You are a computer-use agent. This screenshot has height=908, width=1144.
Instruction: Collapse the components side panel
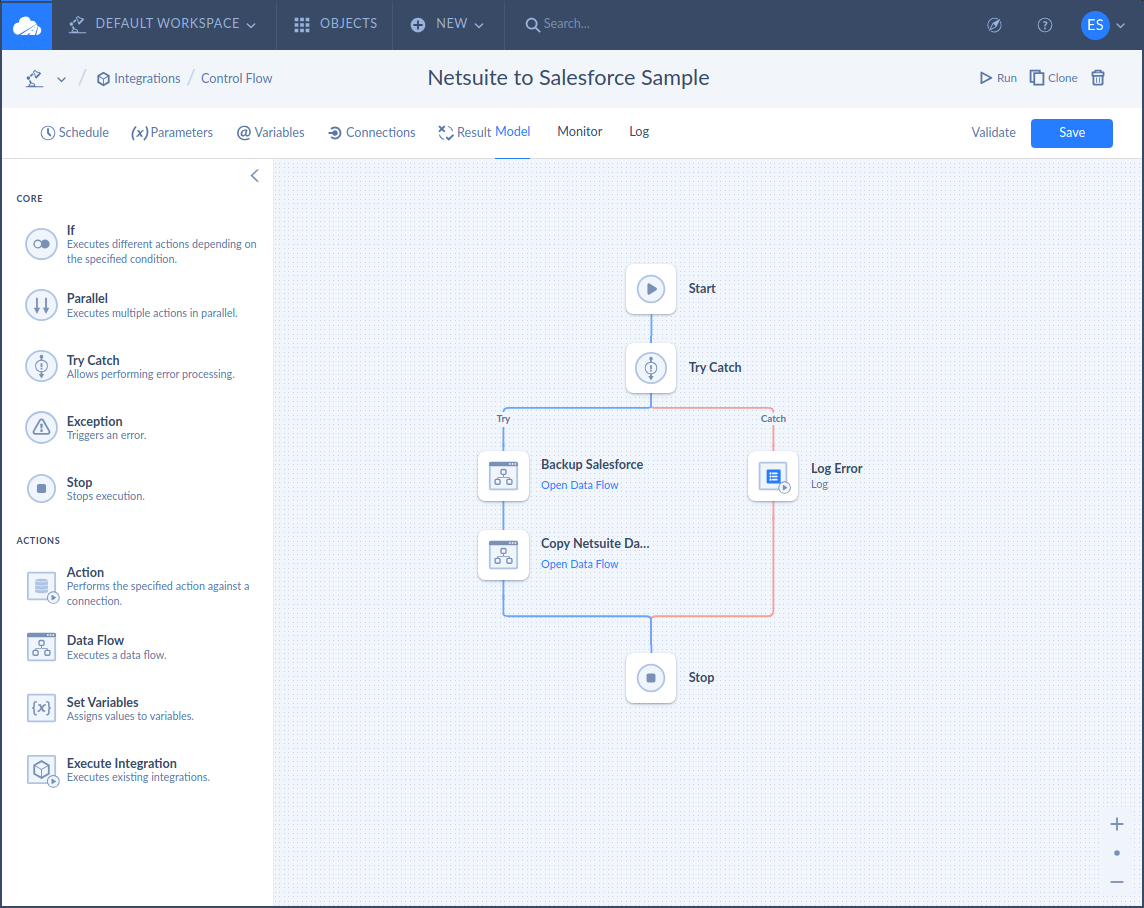pyautogui.click(x=255, y=176)
